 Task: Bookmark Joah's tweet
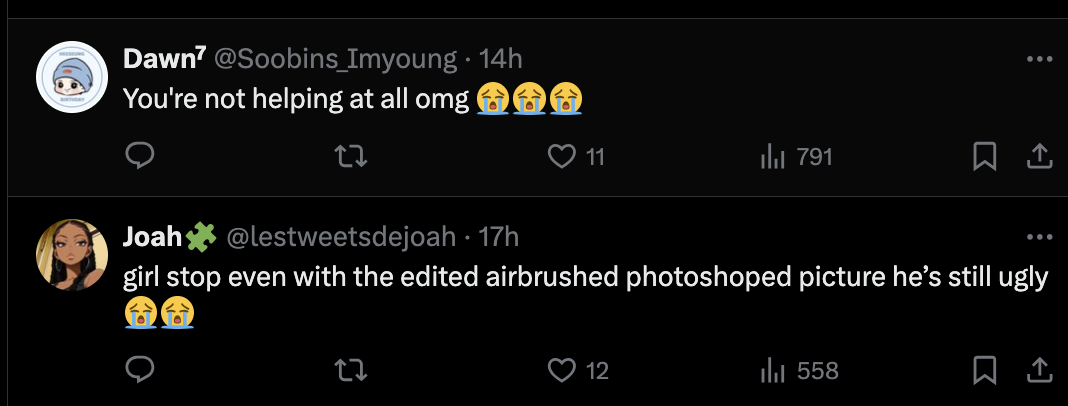(x=984, y=370)
